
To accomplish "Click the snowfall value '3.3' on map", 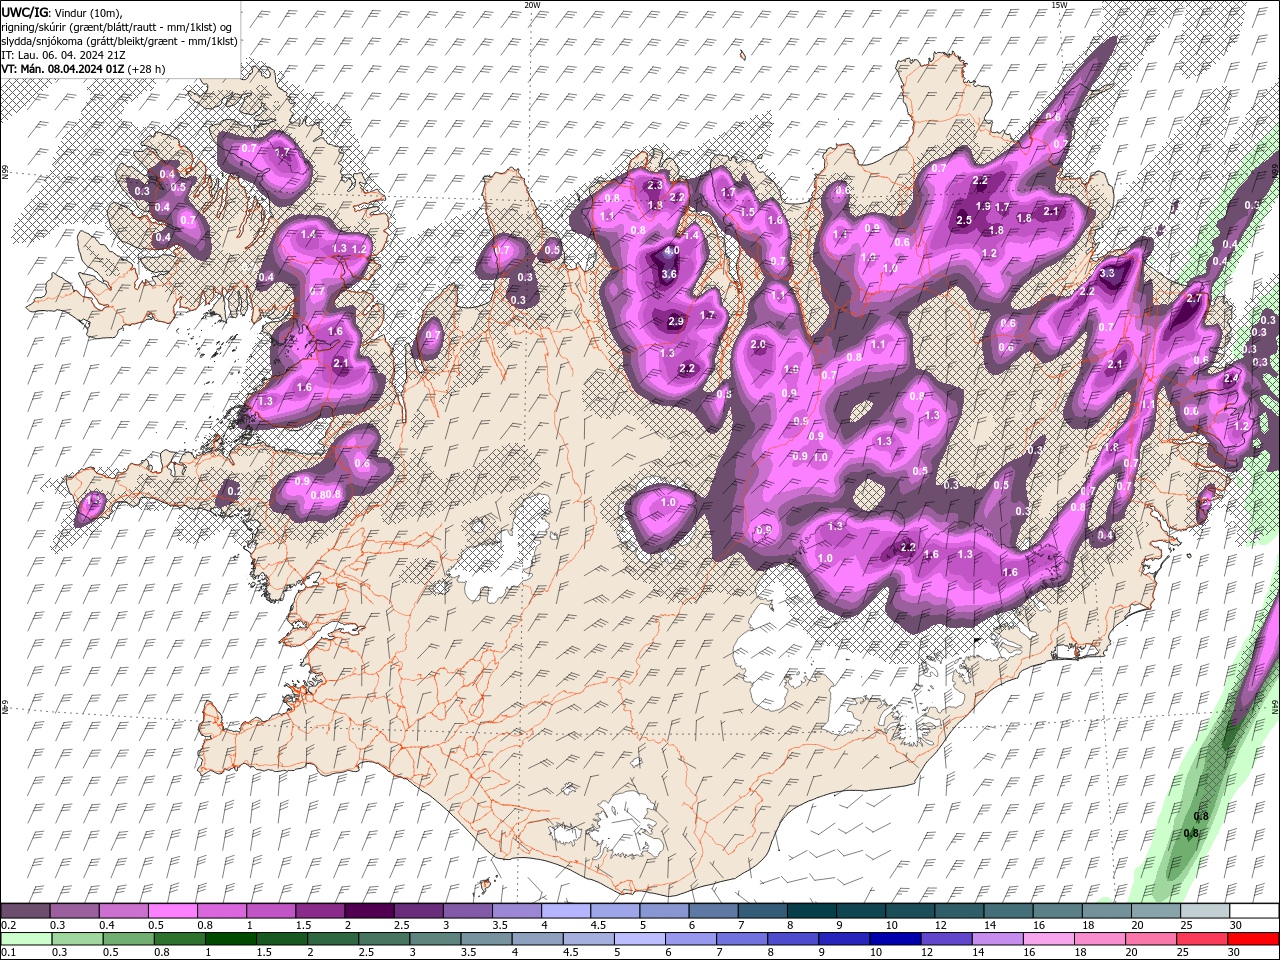I will tap(1107, 273).
